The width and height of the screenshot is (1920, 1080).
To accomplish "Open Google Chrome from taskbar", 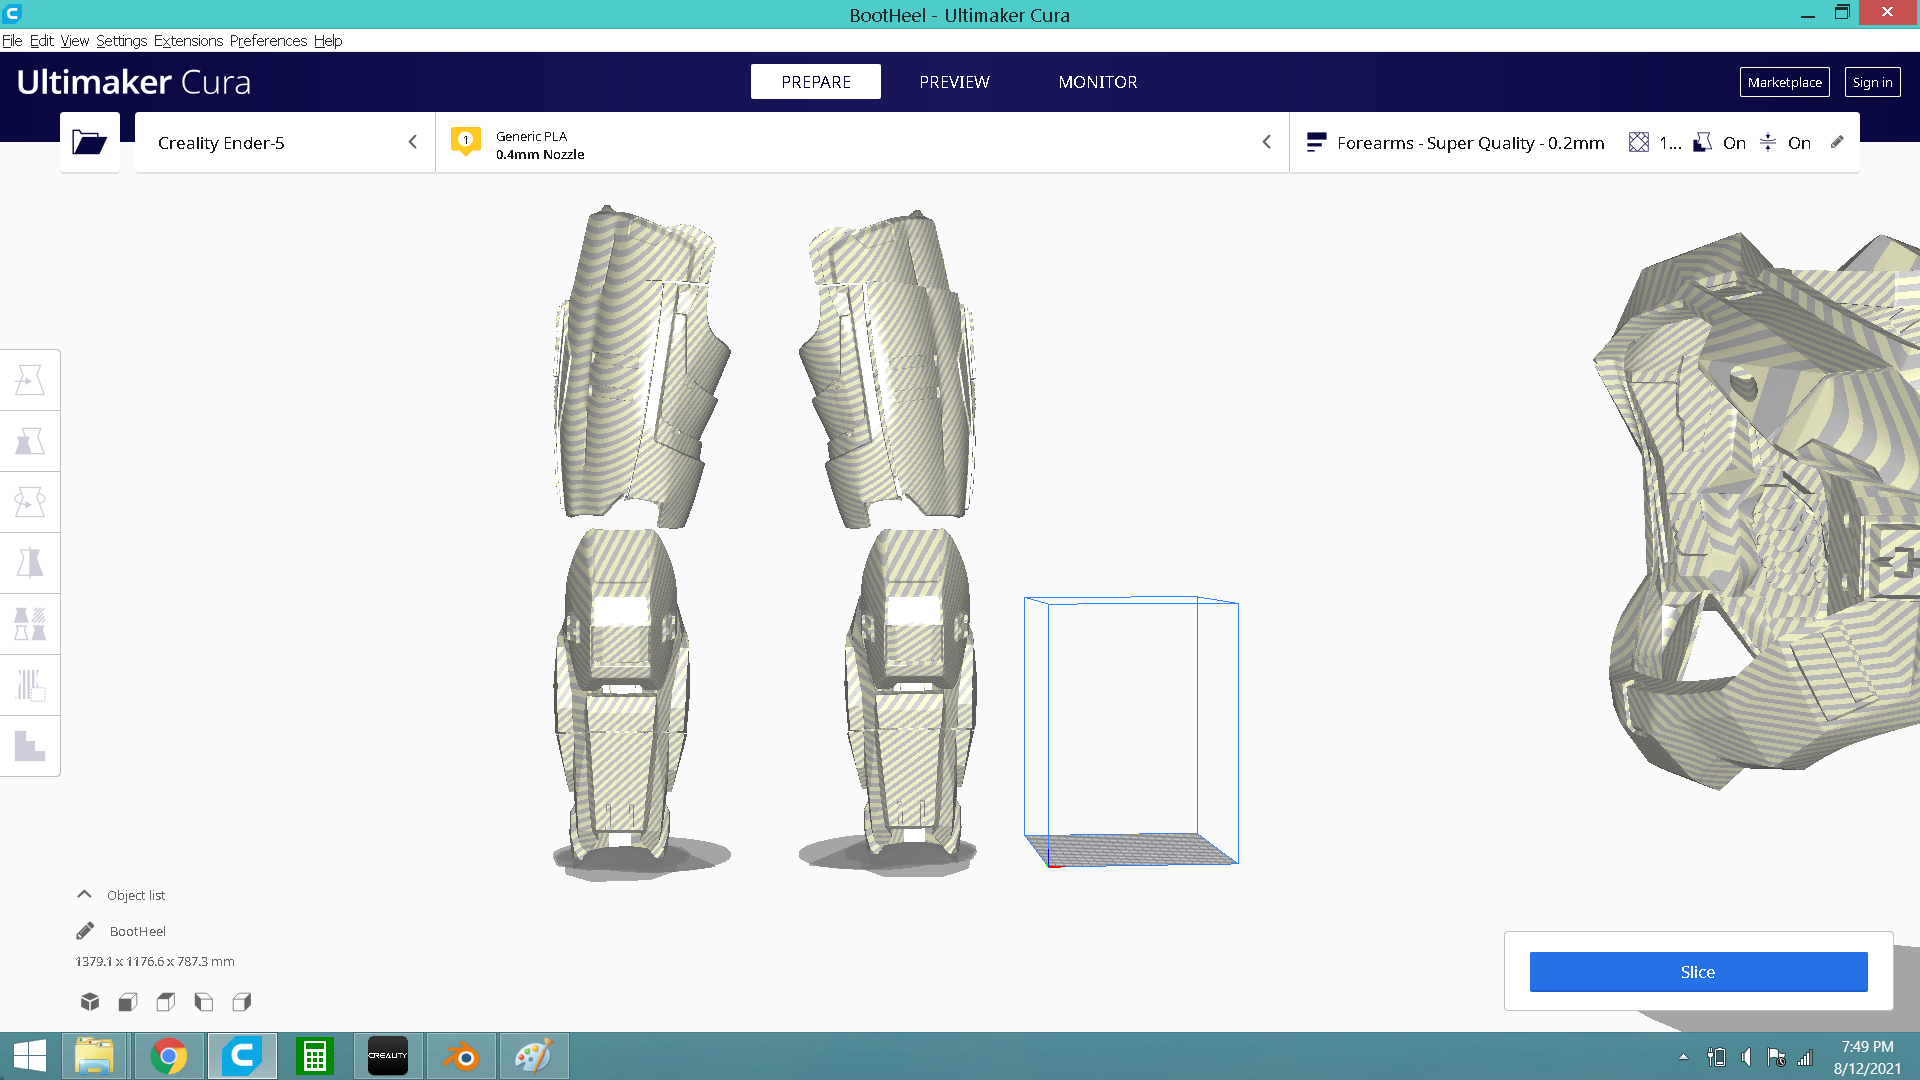I will pos(169,1056).
